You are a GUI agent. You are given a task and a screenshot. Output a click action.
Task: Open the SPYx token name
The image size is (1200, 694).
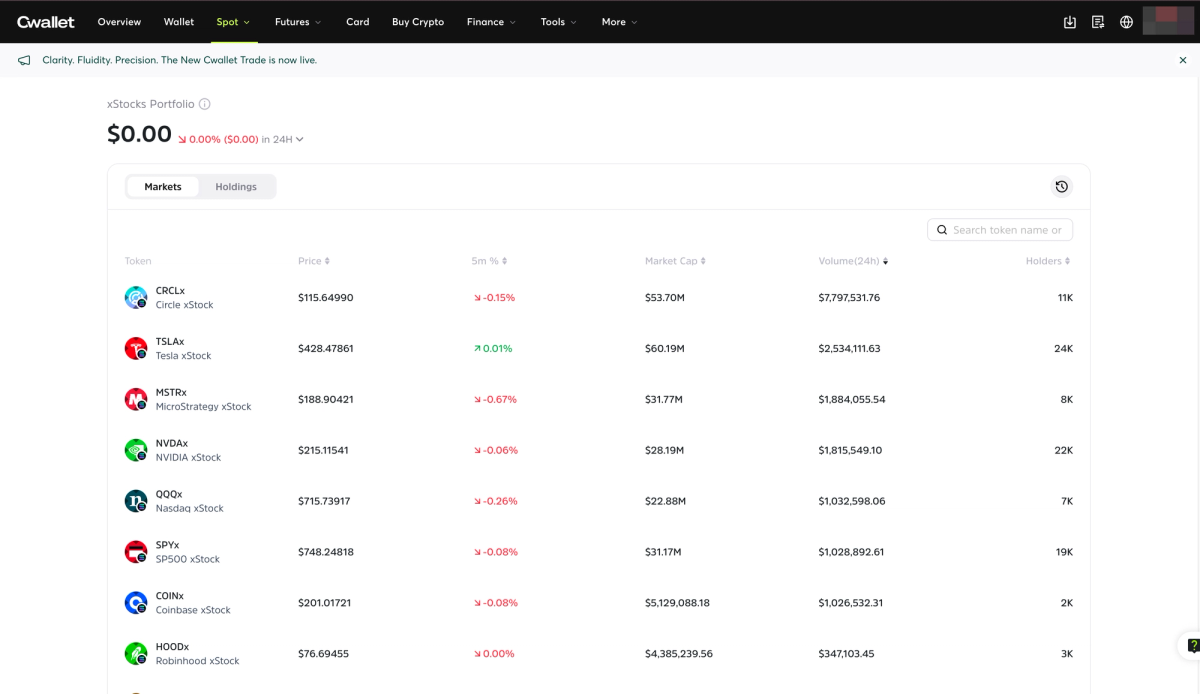(x=168, y=545)
